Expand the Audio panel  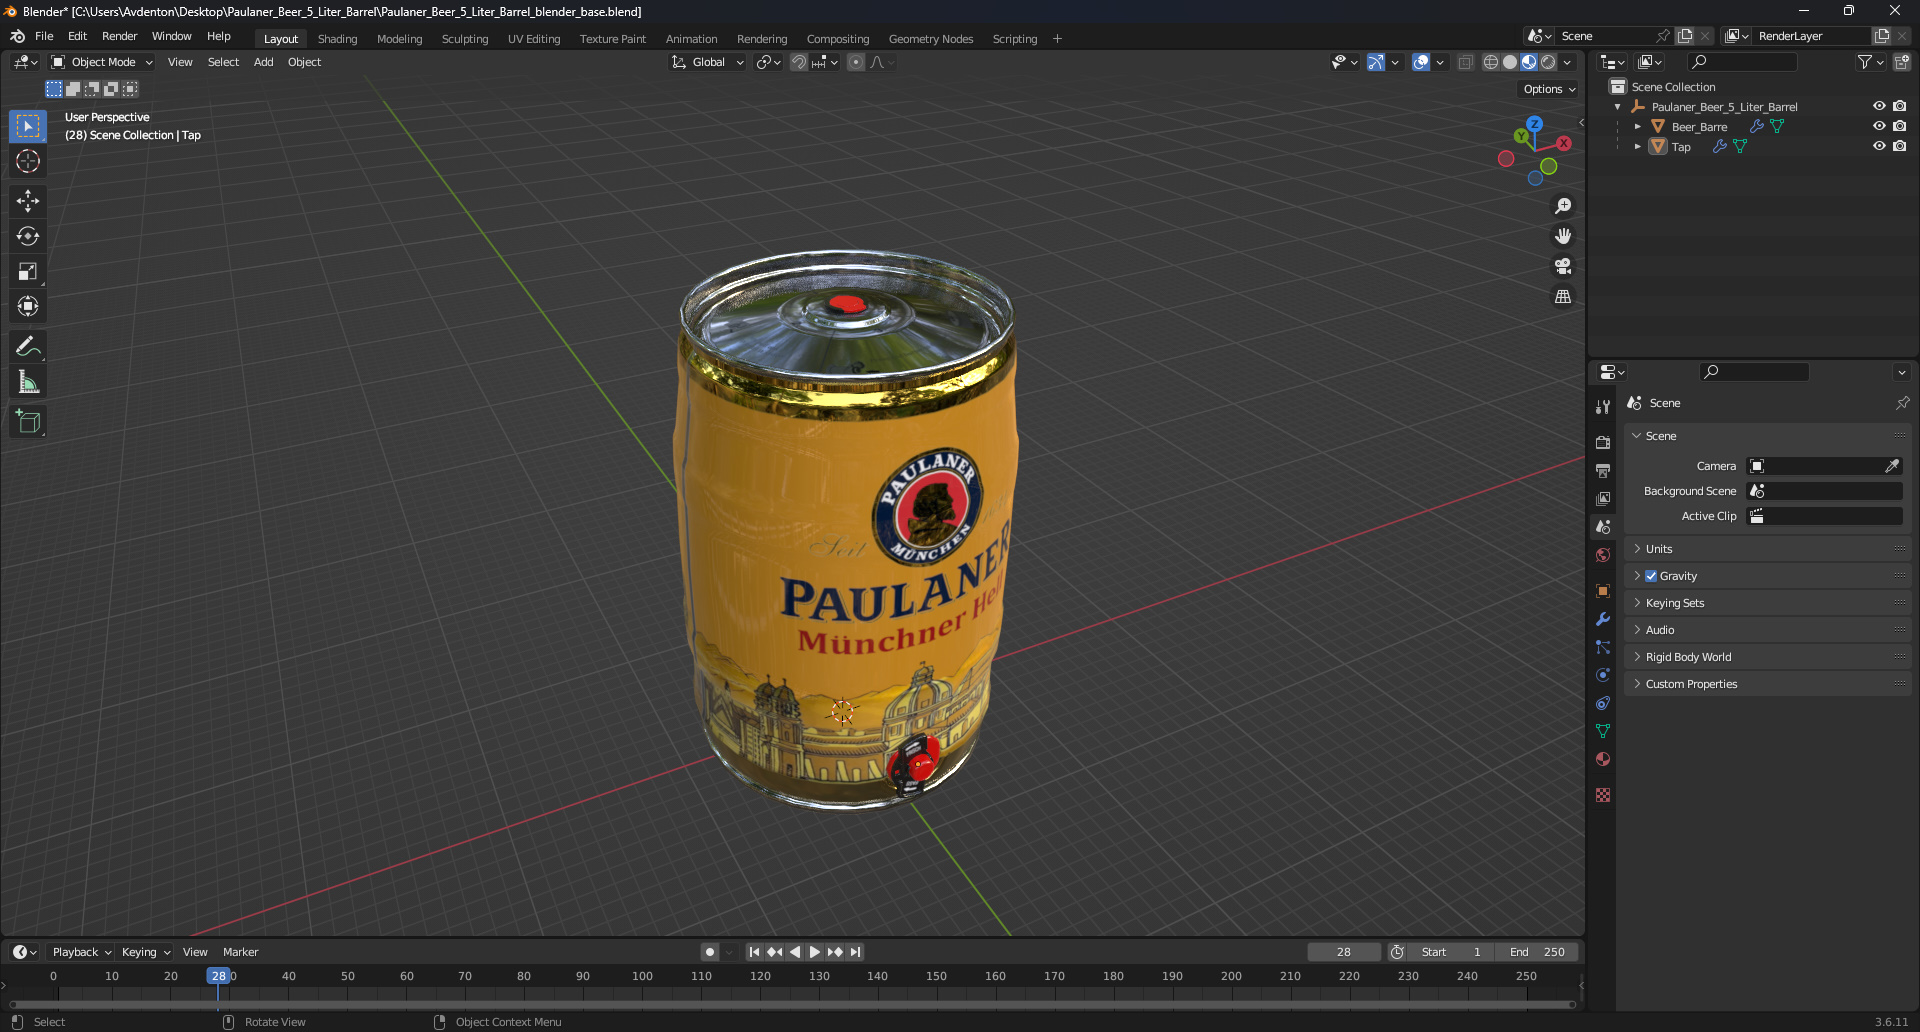pyautogui.click(x=1767, y=630)
